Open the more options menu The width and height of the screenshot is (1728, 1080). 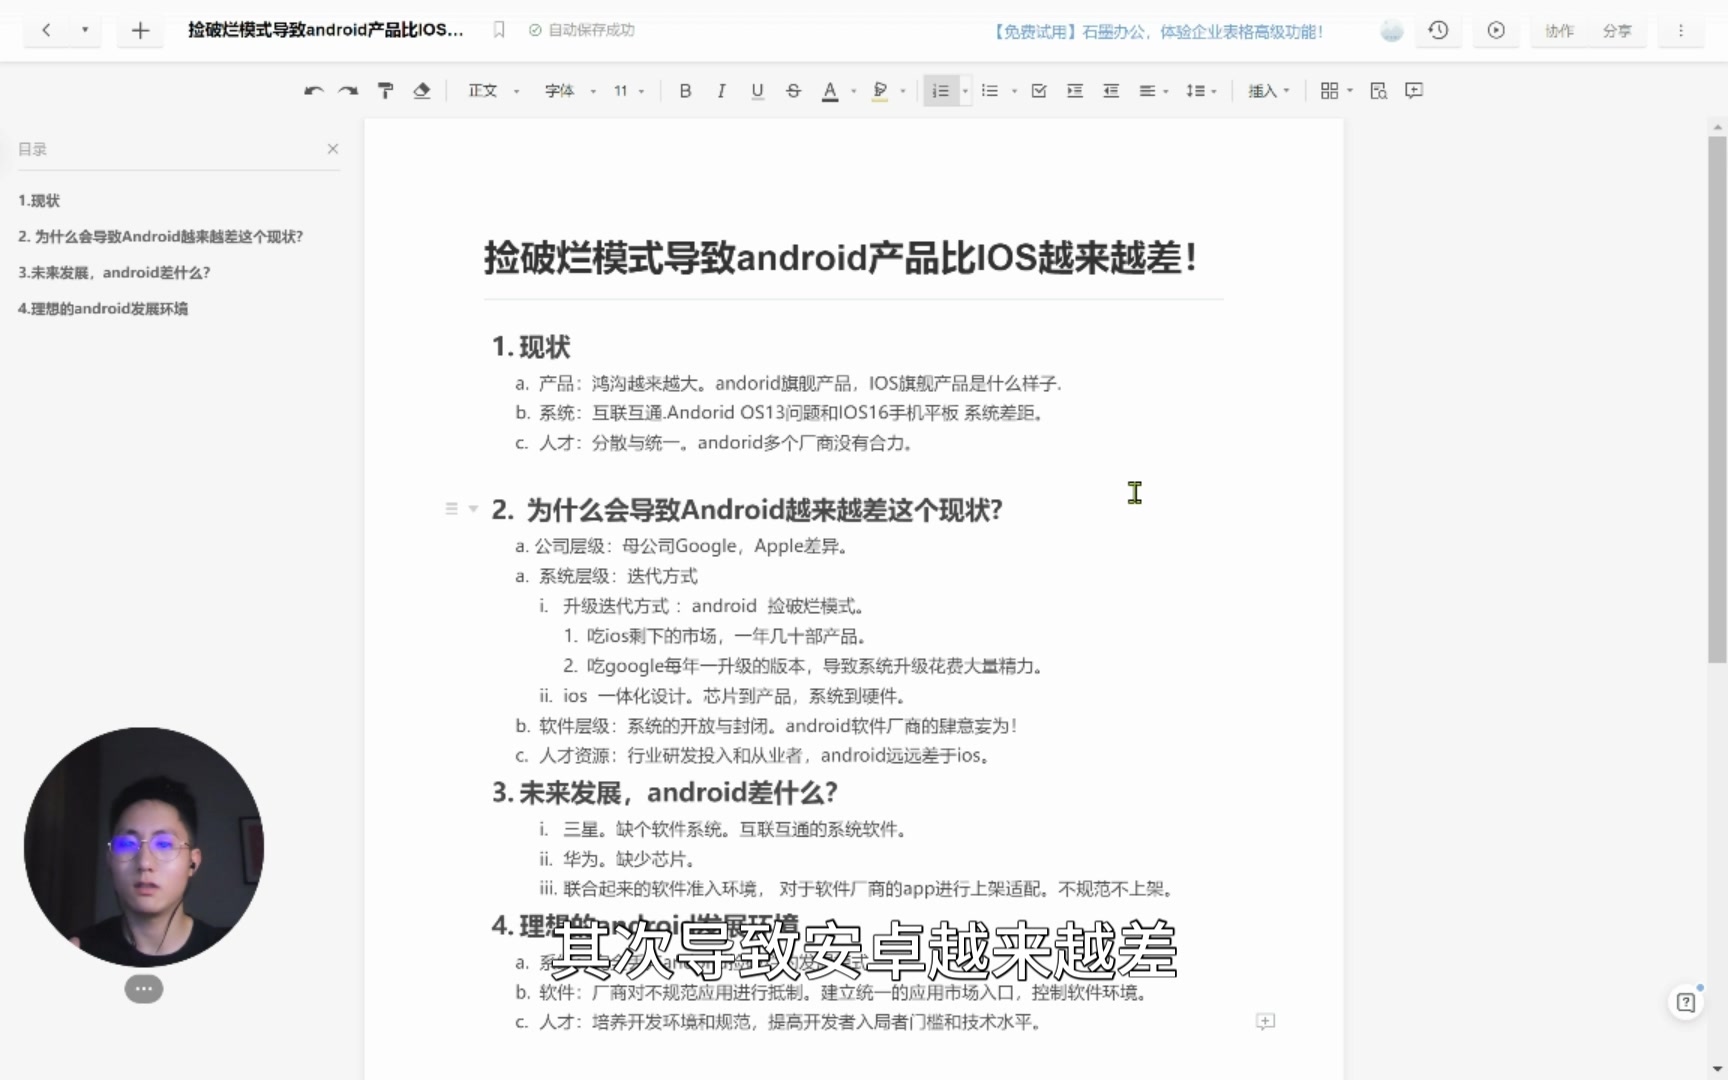coord(1681,31)
